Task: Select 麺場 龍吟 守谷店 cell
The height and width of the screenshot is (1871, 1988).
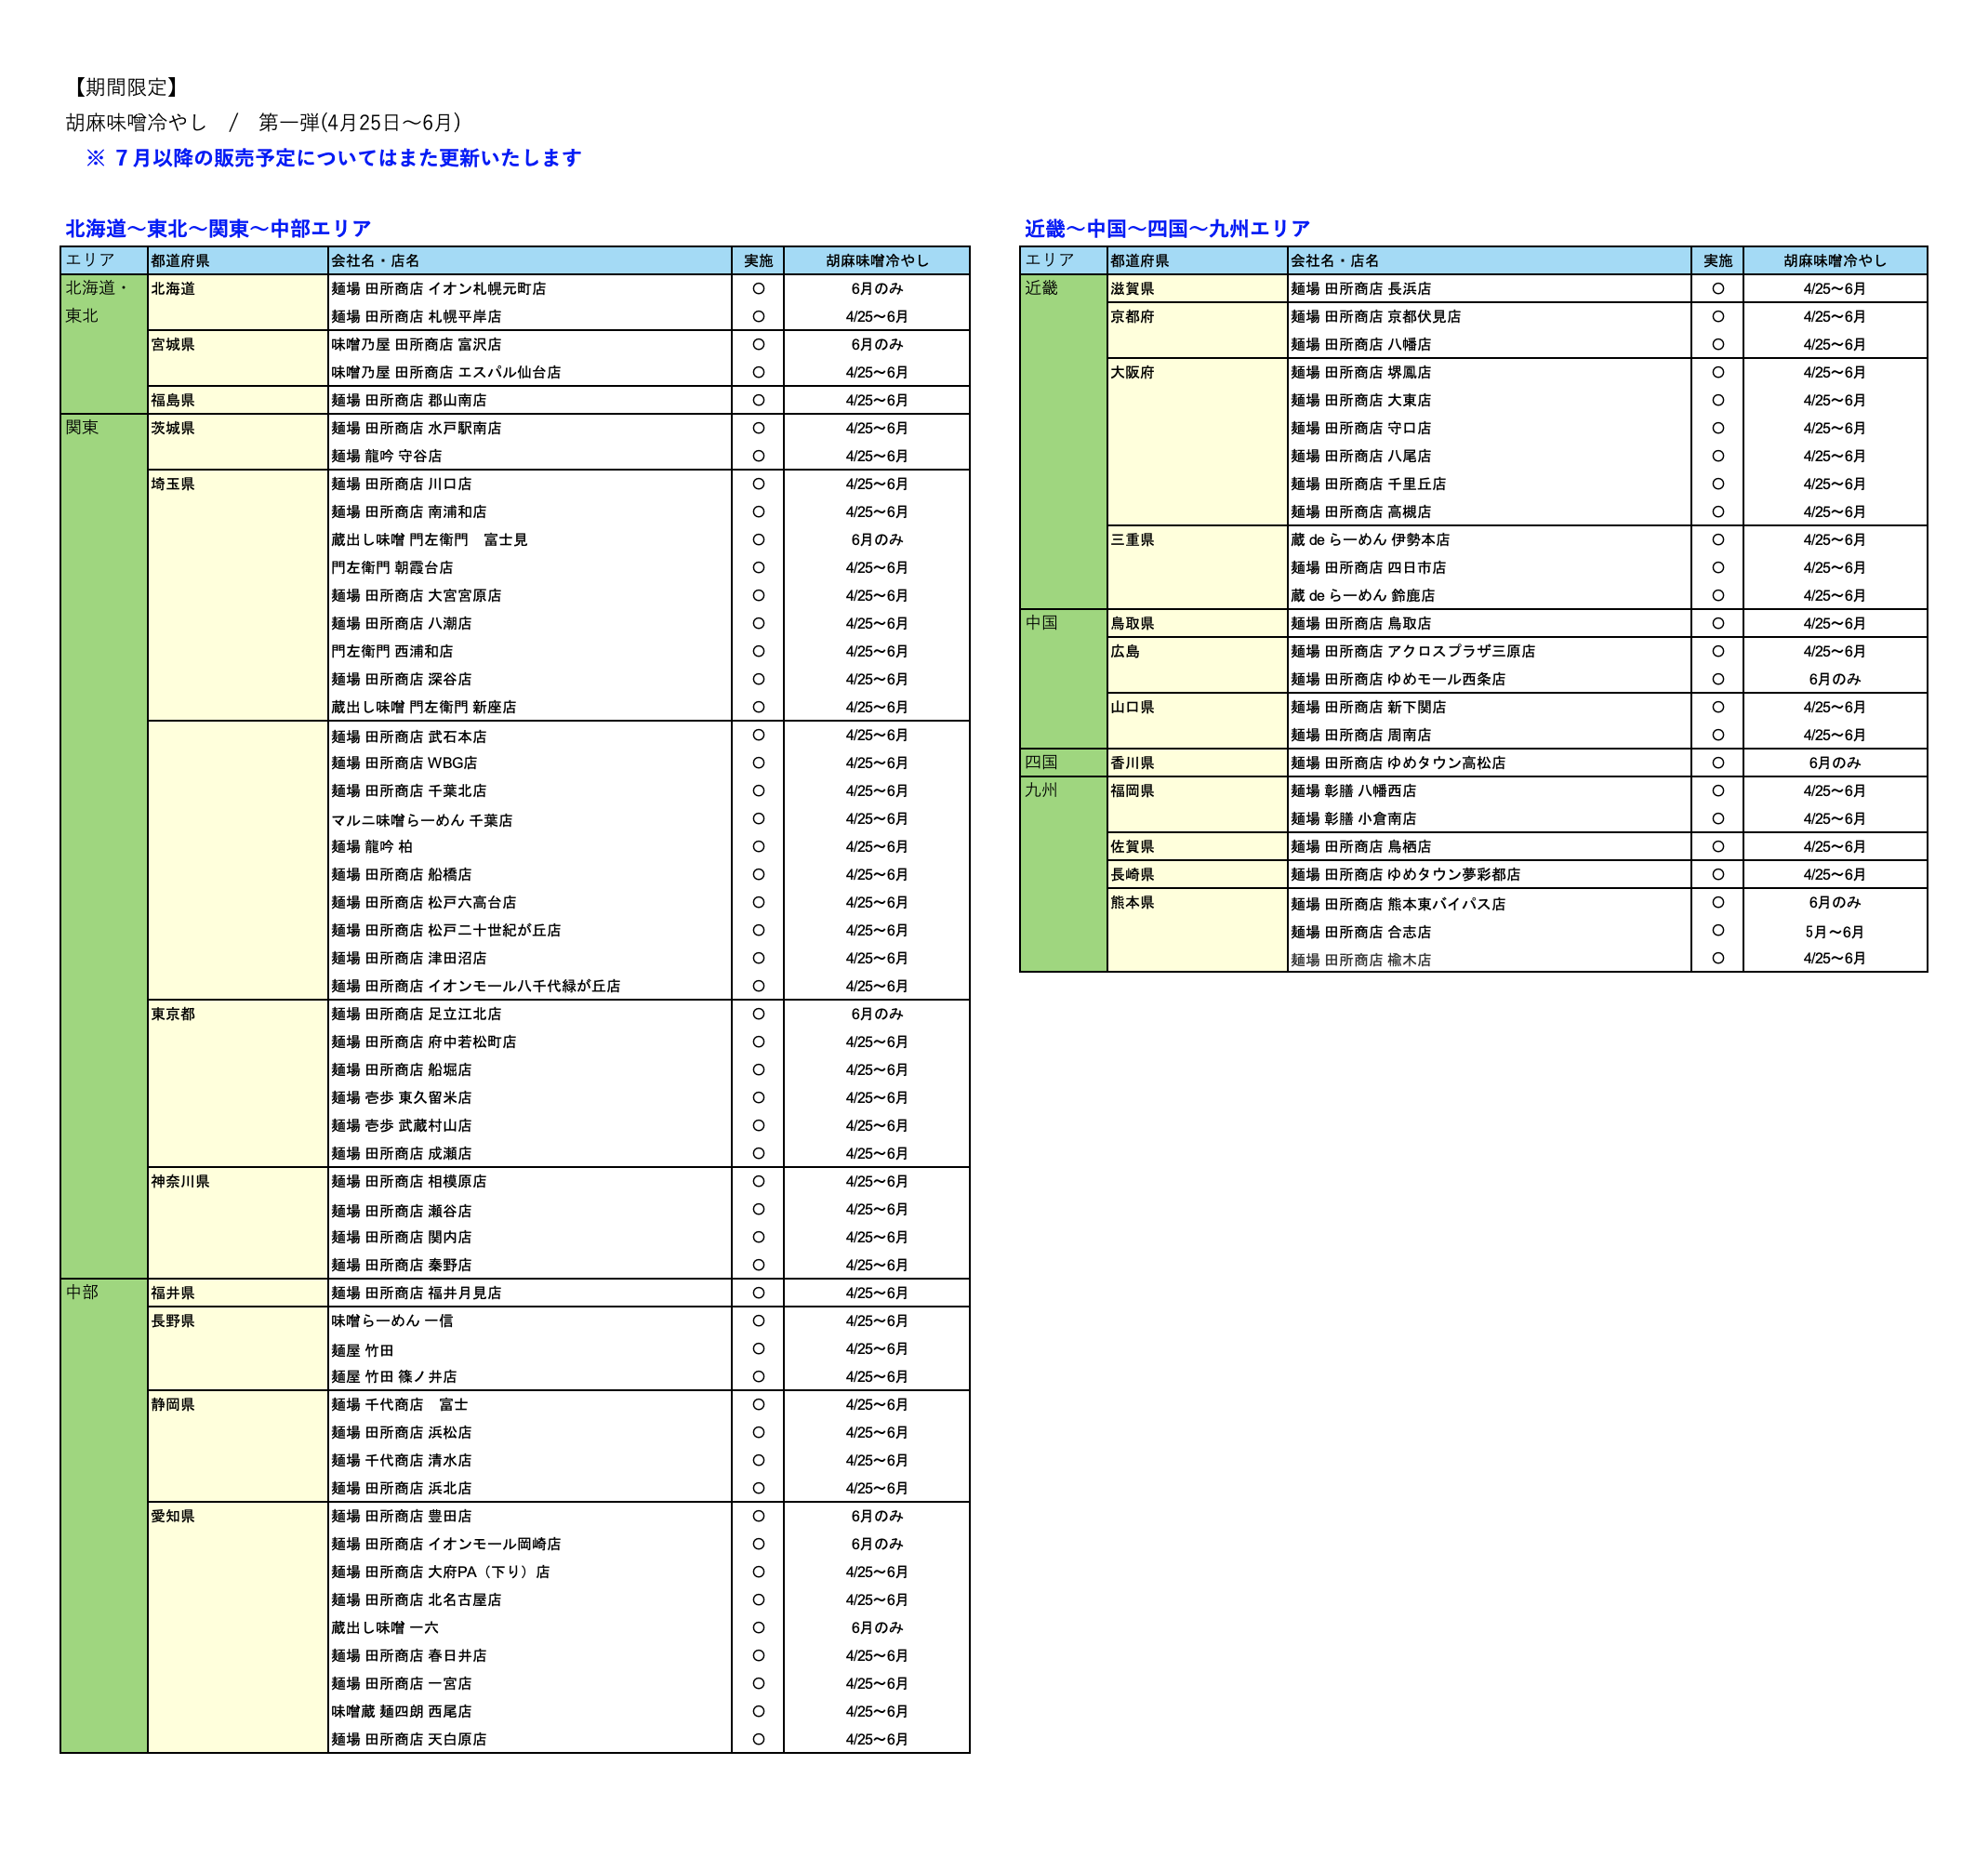Action: (x=530, y=456)
